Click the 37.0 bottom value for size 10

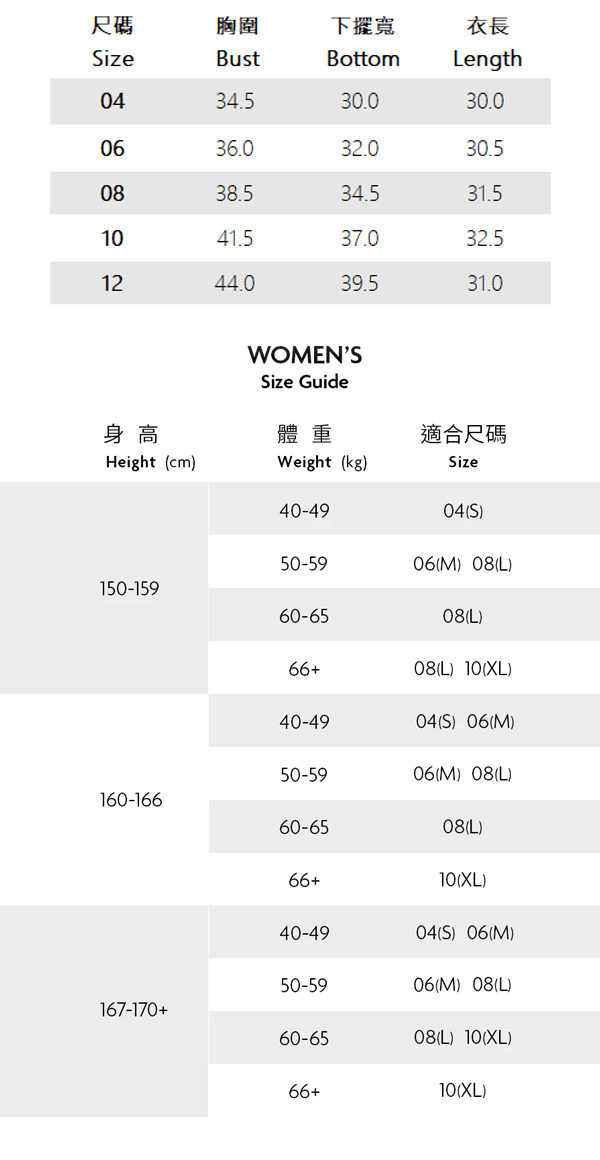tap(359, 238)
